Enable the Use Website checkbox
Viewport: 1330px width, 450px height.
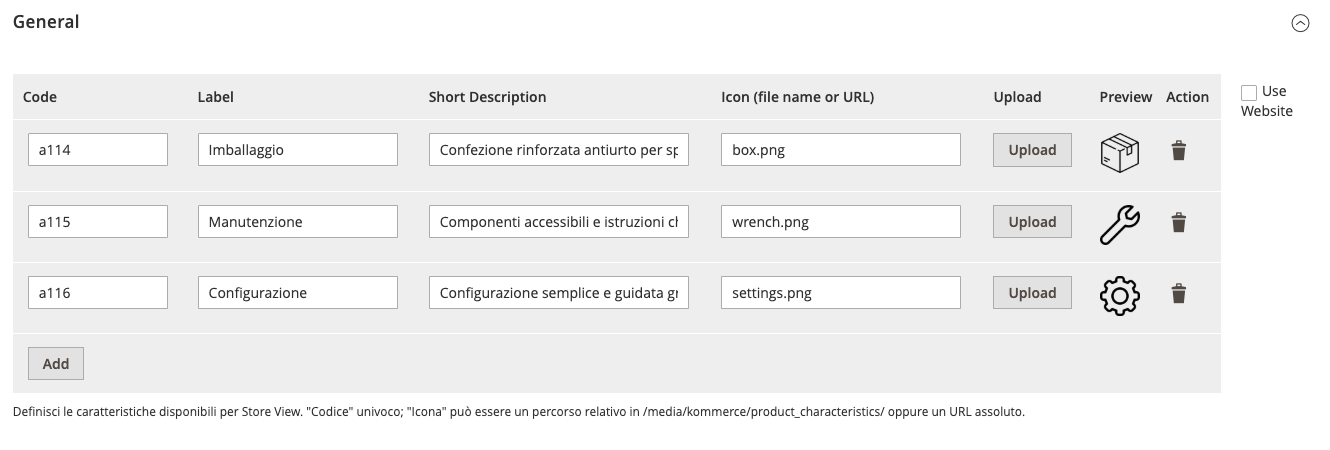(1249, 92)
